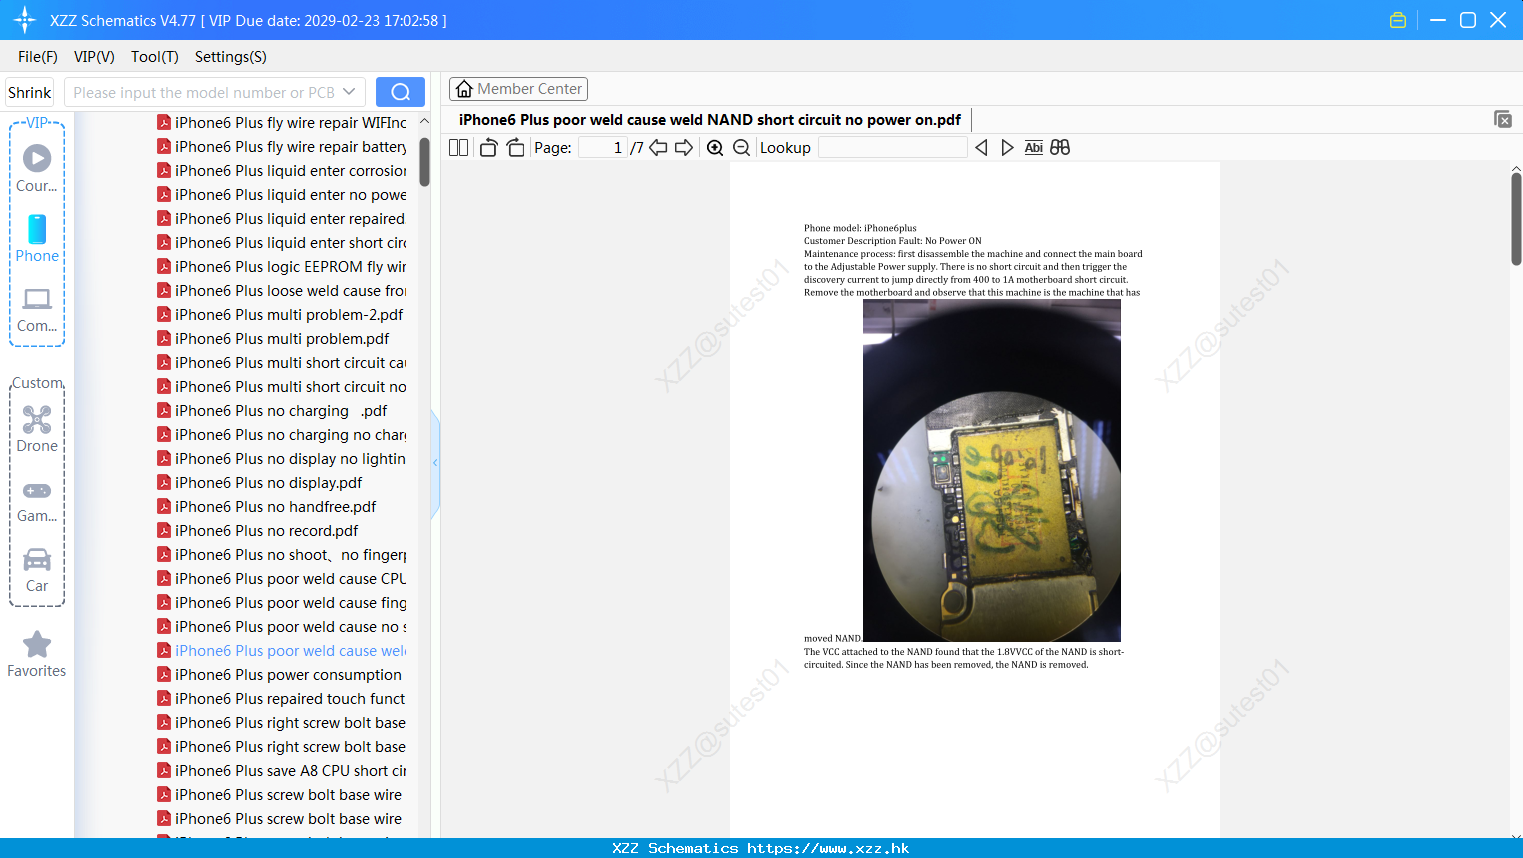
Task: Open iPhone6 Plus multi problem.pdf
Action: point(274,339)
